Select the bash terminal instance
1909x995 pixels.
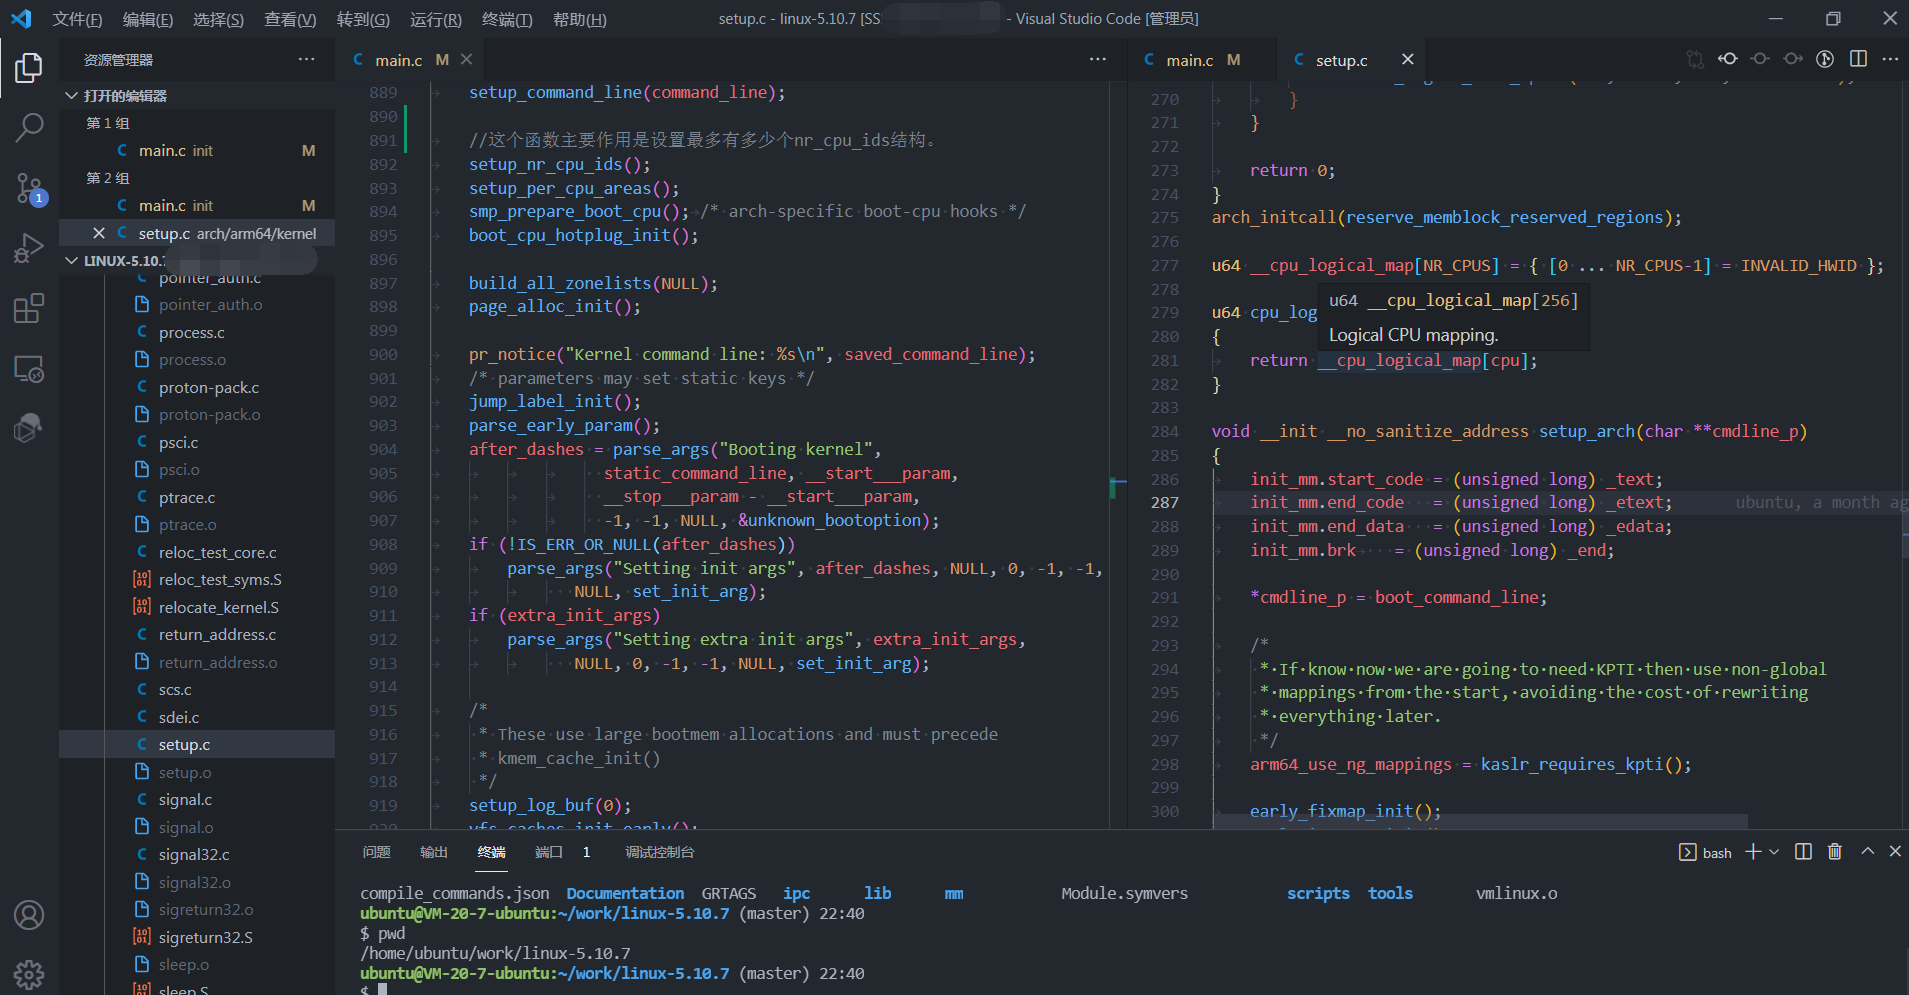point(1706,852)
